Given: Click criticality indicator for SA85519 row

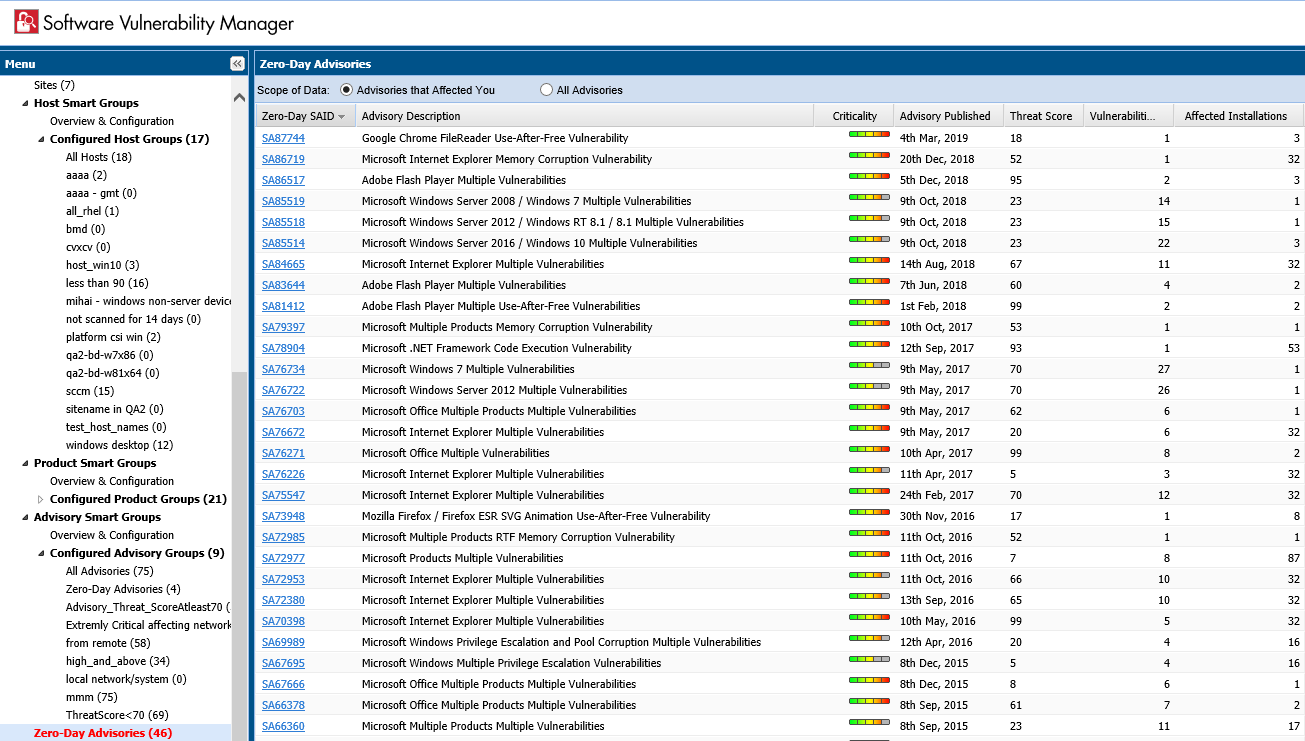Looking at the screenshot, I should tap(868, 197).
